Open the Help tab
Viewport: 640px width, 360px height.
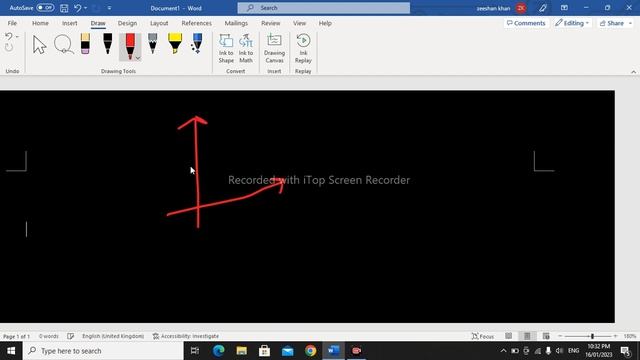pyautogui.click(x=325, y=23)
